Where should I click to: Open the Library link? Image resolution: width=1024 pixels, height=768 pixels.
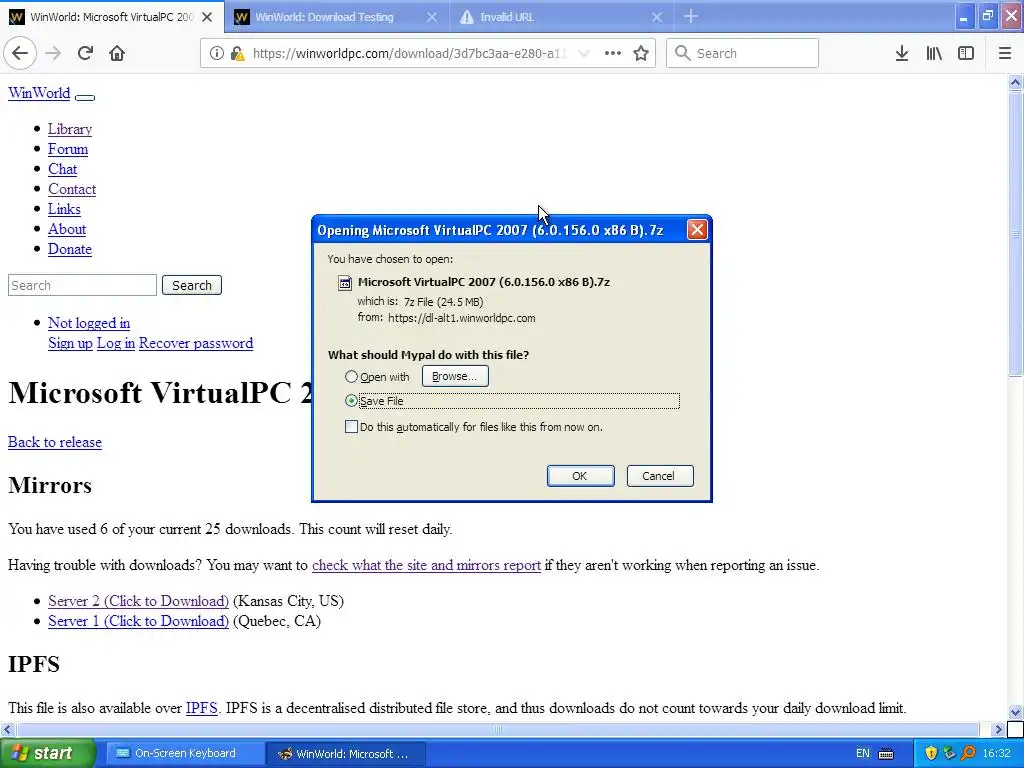[x=70, y=129]
